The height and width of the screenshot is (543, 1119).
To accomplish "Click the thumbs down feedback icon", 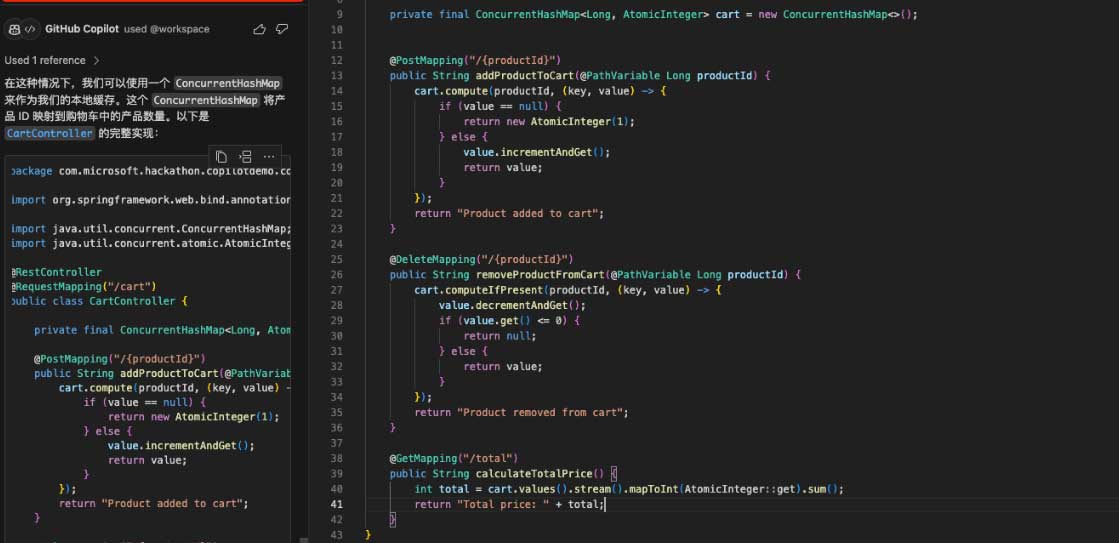I will point(283,30).
